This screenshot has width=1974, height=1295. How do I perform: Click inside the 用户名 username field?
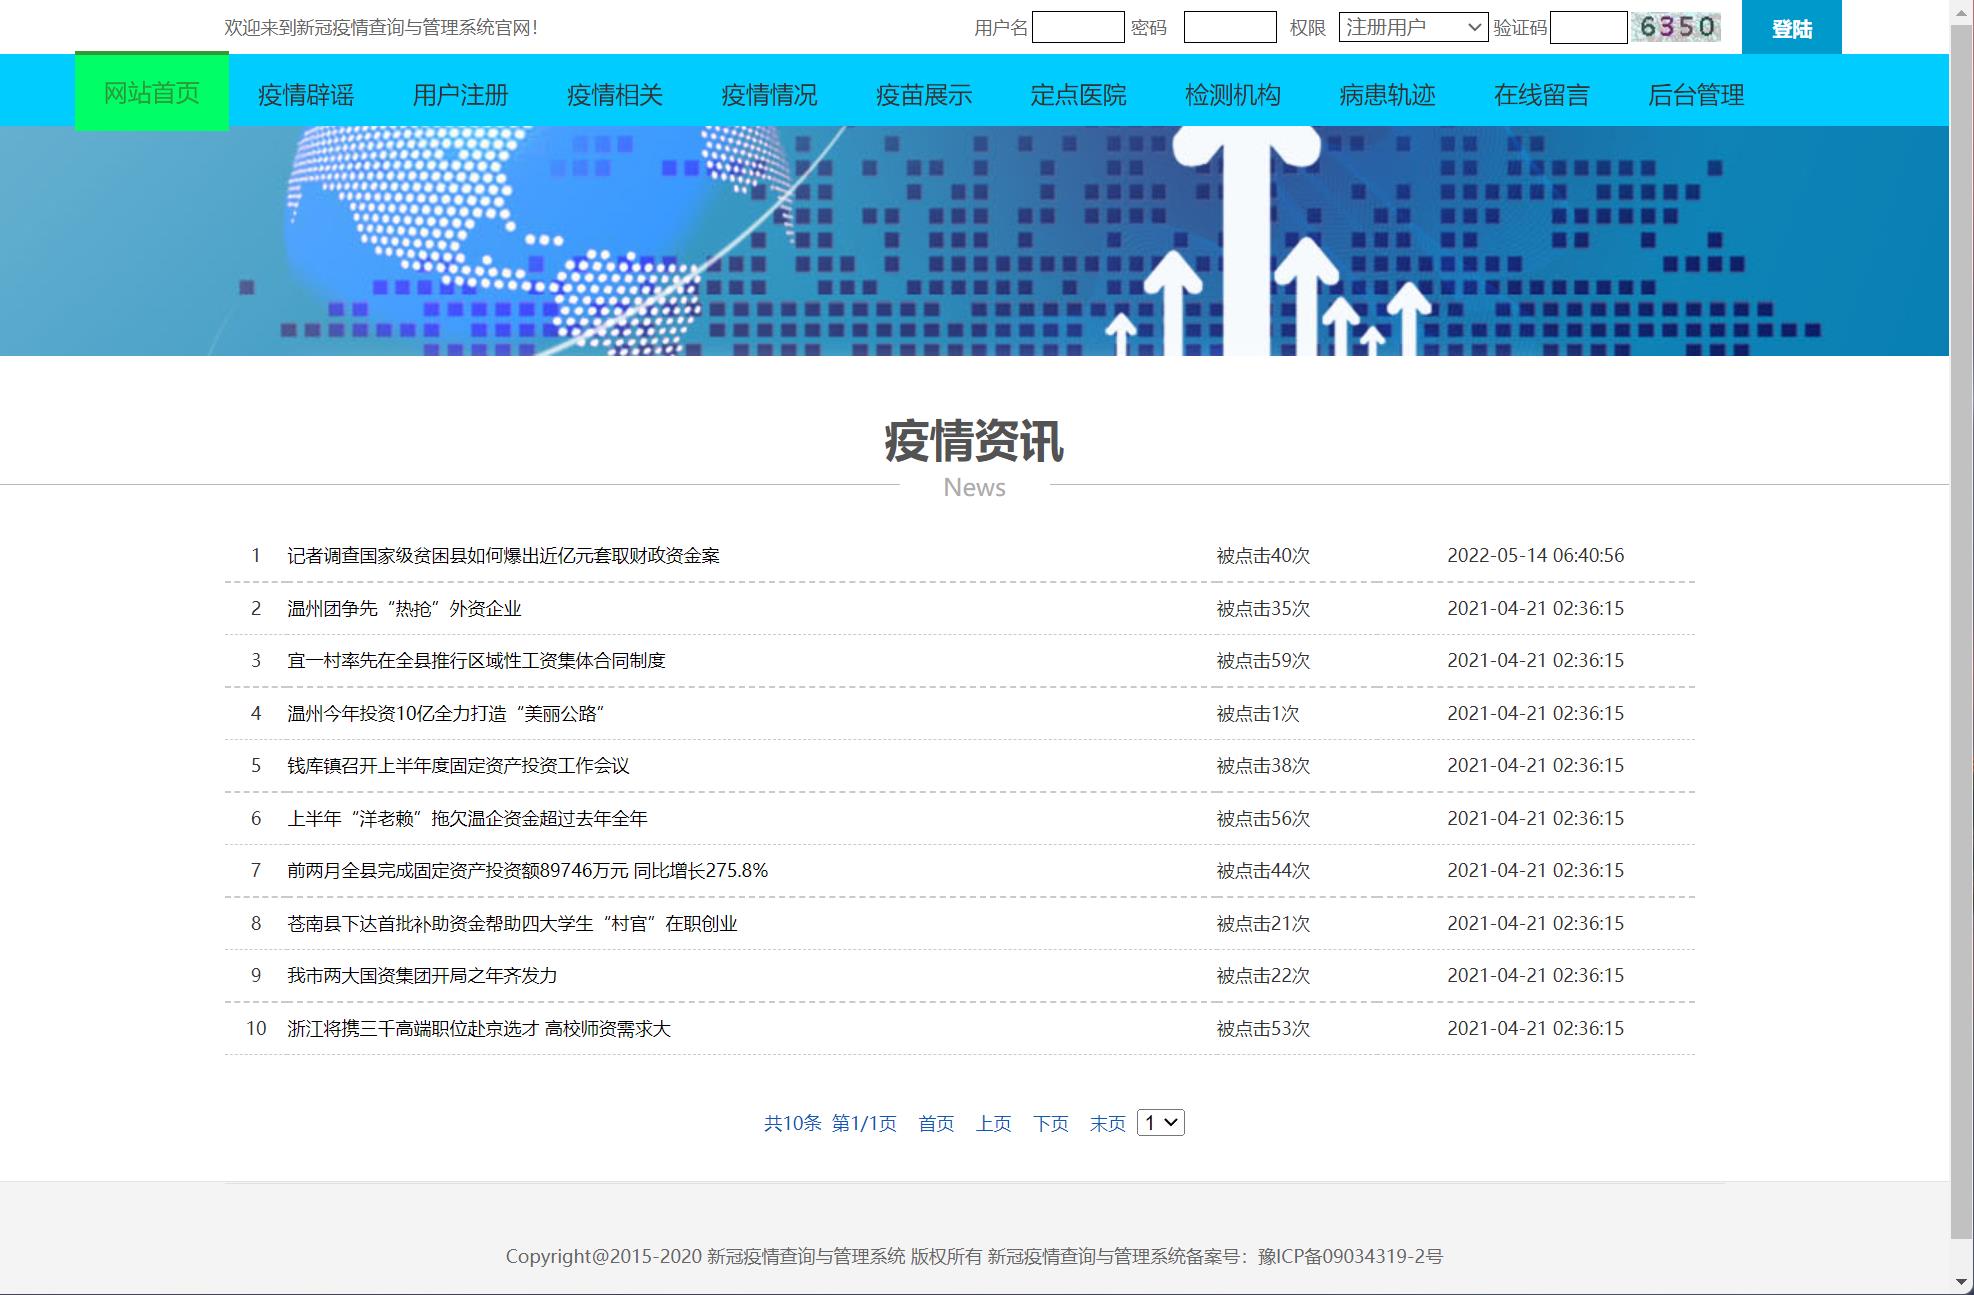tap(1076, 27)
